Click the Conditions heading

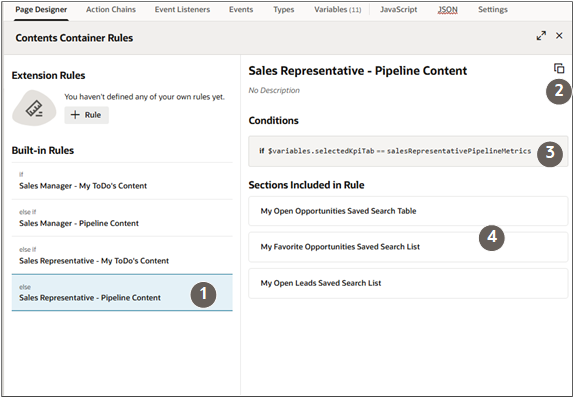coord(273,120)
